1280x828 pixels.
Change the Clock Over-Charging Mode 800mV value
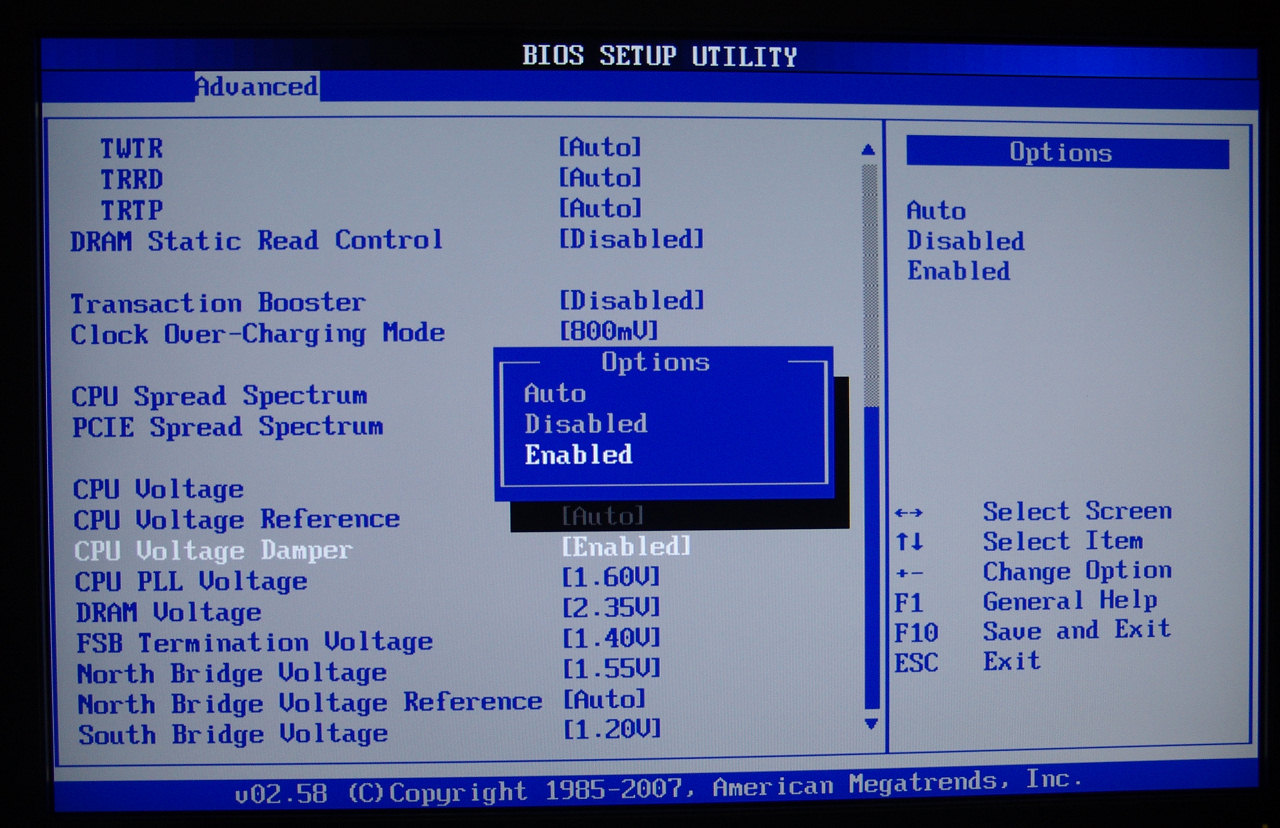coord(609,331)
